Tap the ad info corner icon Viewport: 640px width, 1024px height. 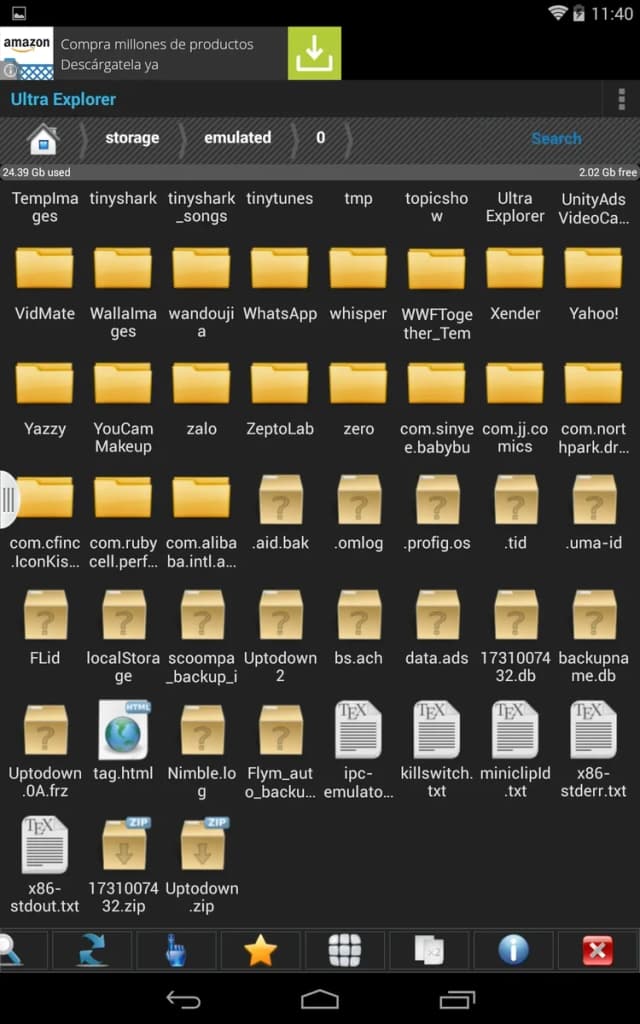8,71
